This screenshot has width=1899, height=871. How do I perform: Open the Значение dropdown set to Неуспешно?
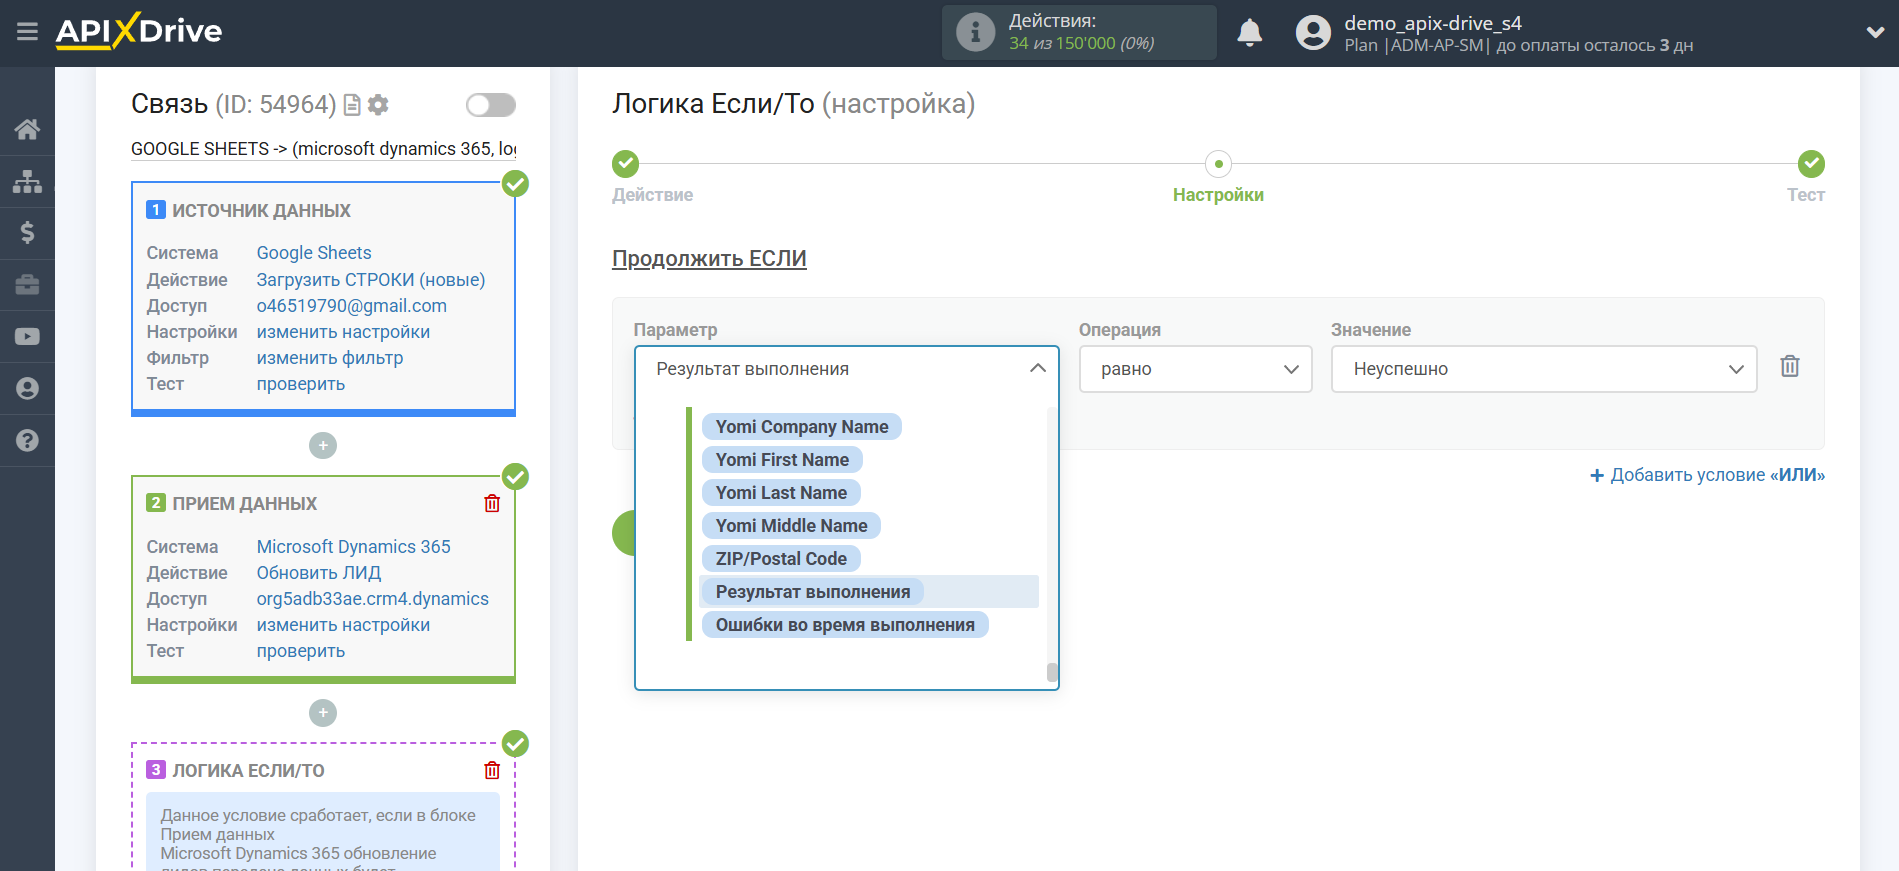[x=1544, y=369]
